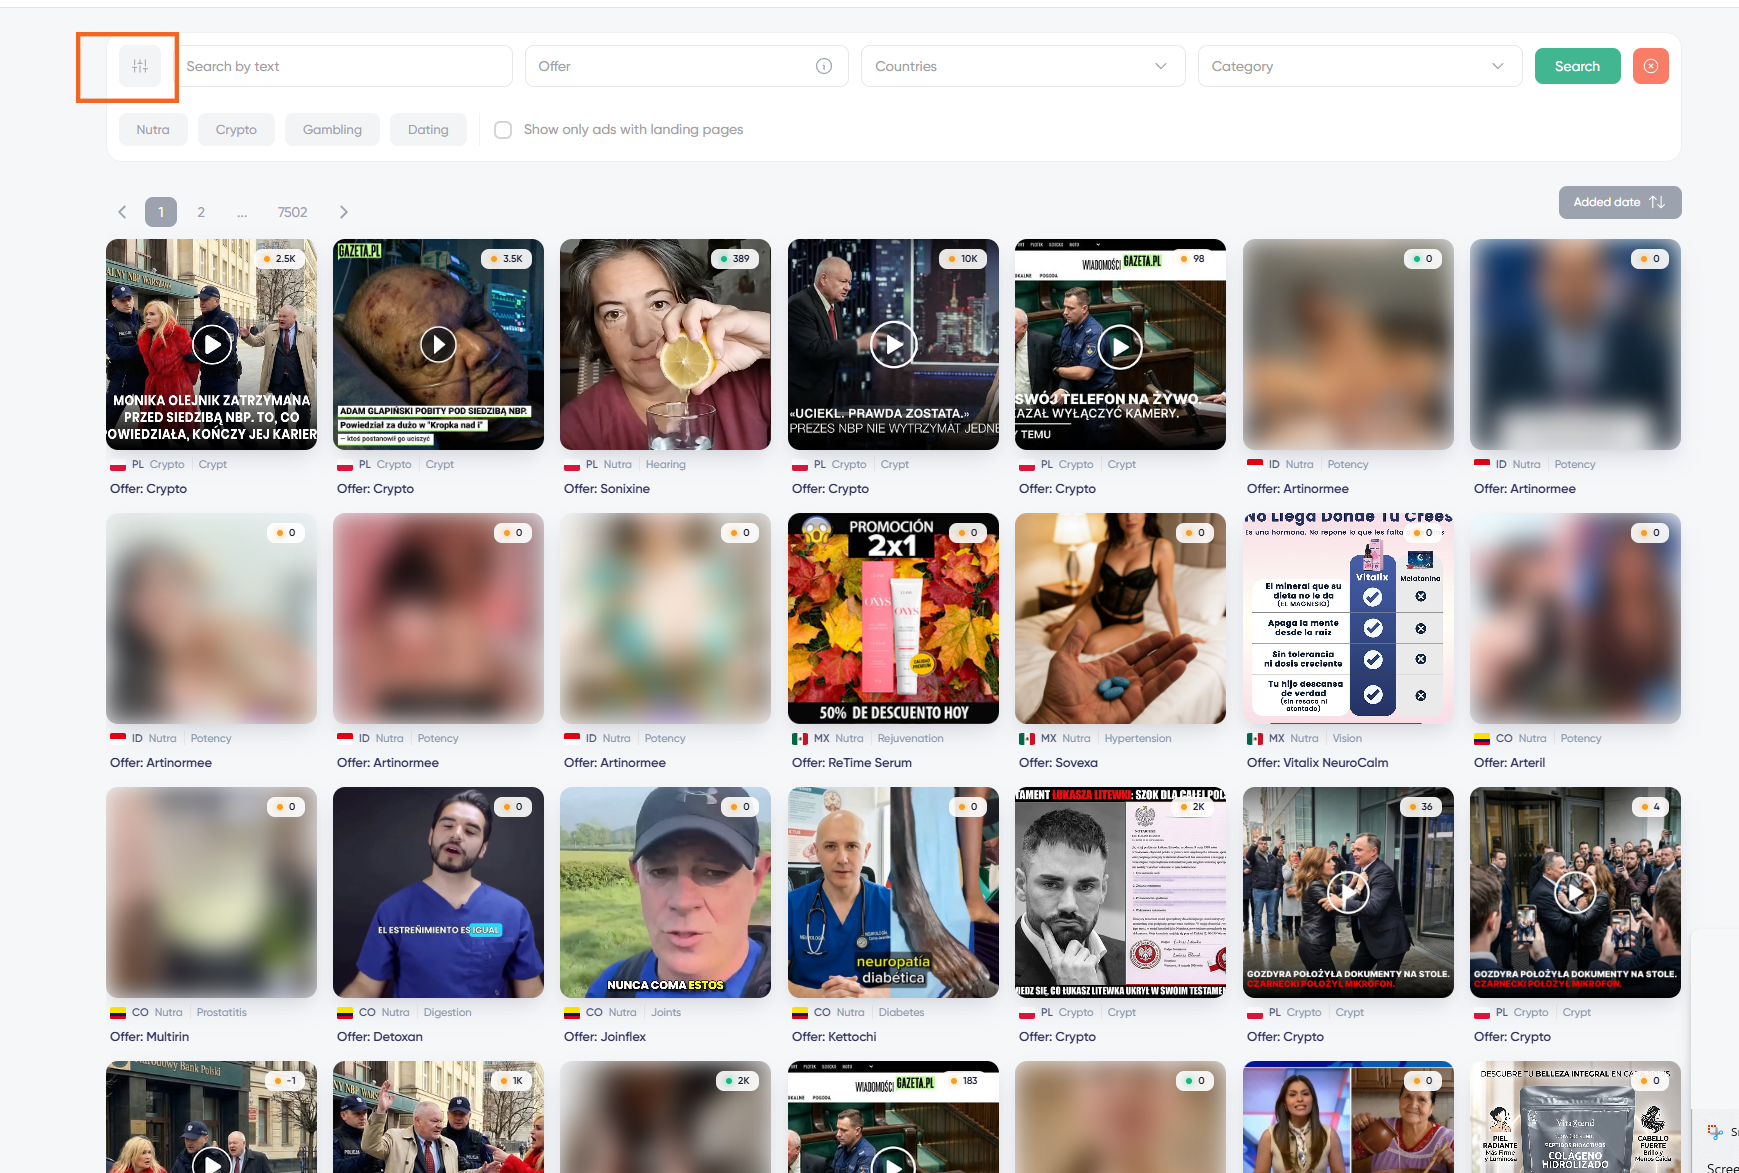This screenshot has width=1739, height=1173.
Task: Click the 'Vision' tag
Action: pos(1347,739)
